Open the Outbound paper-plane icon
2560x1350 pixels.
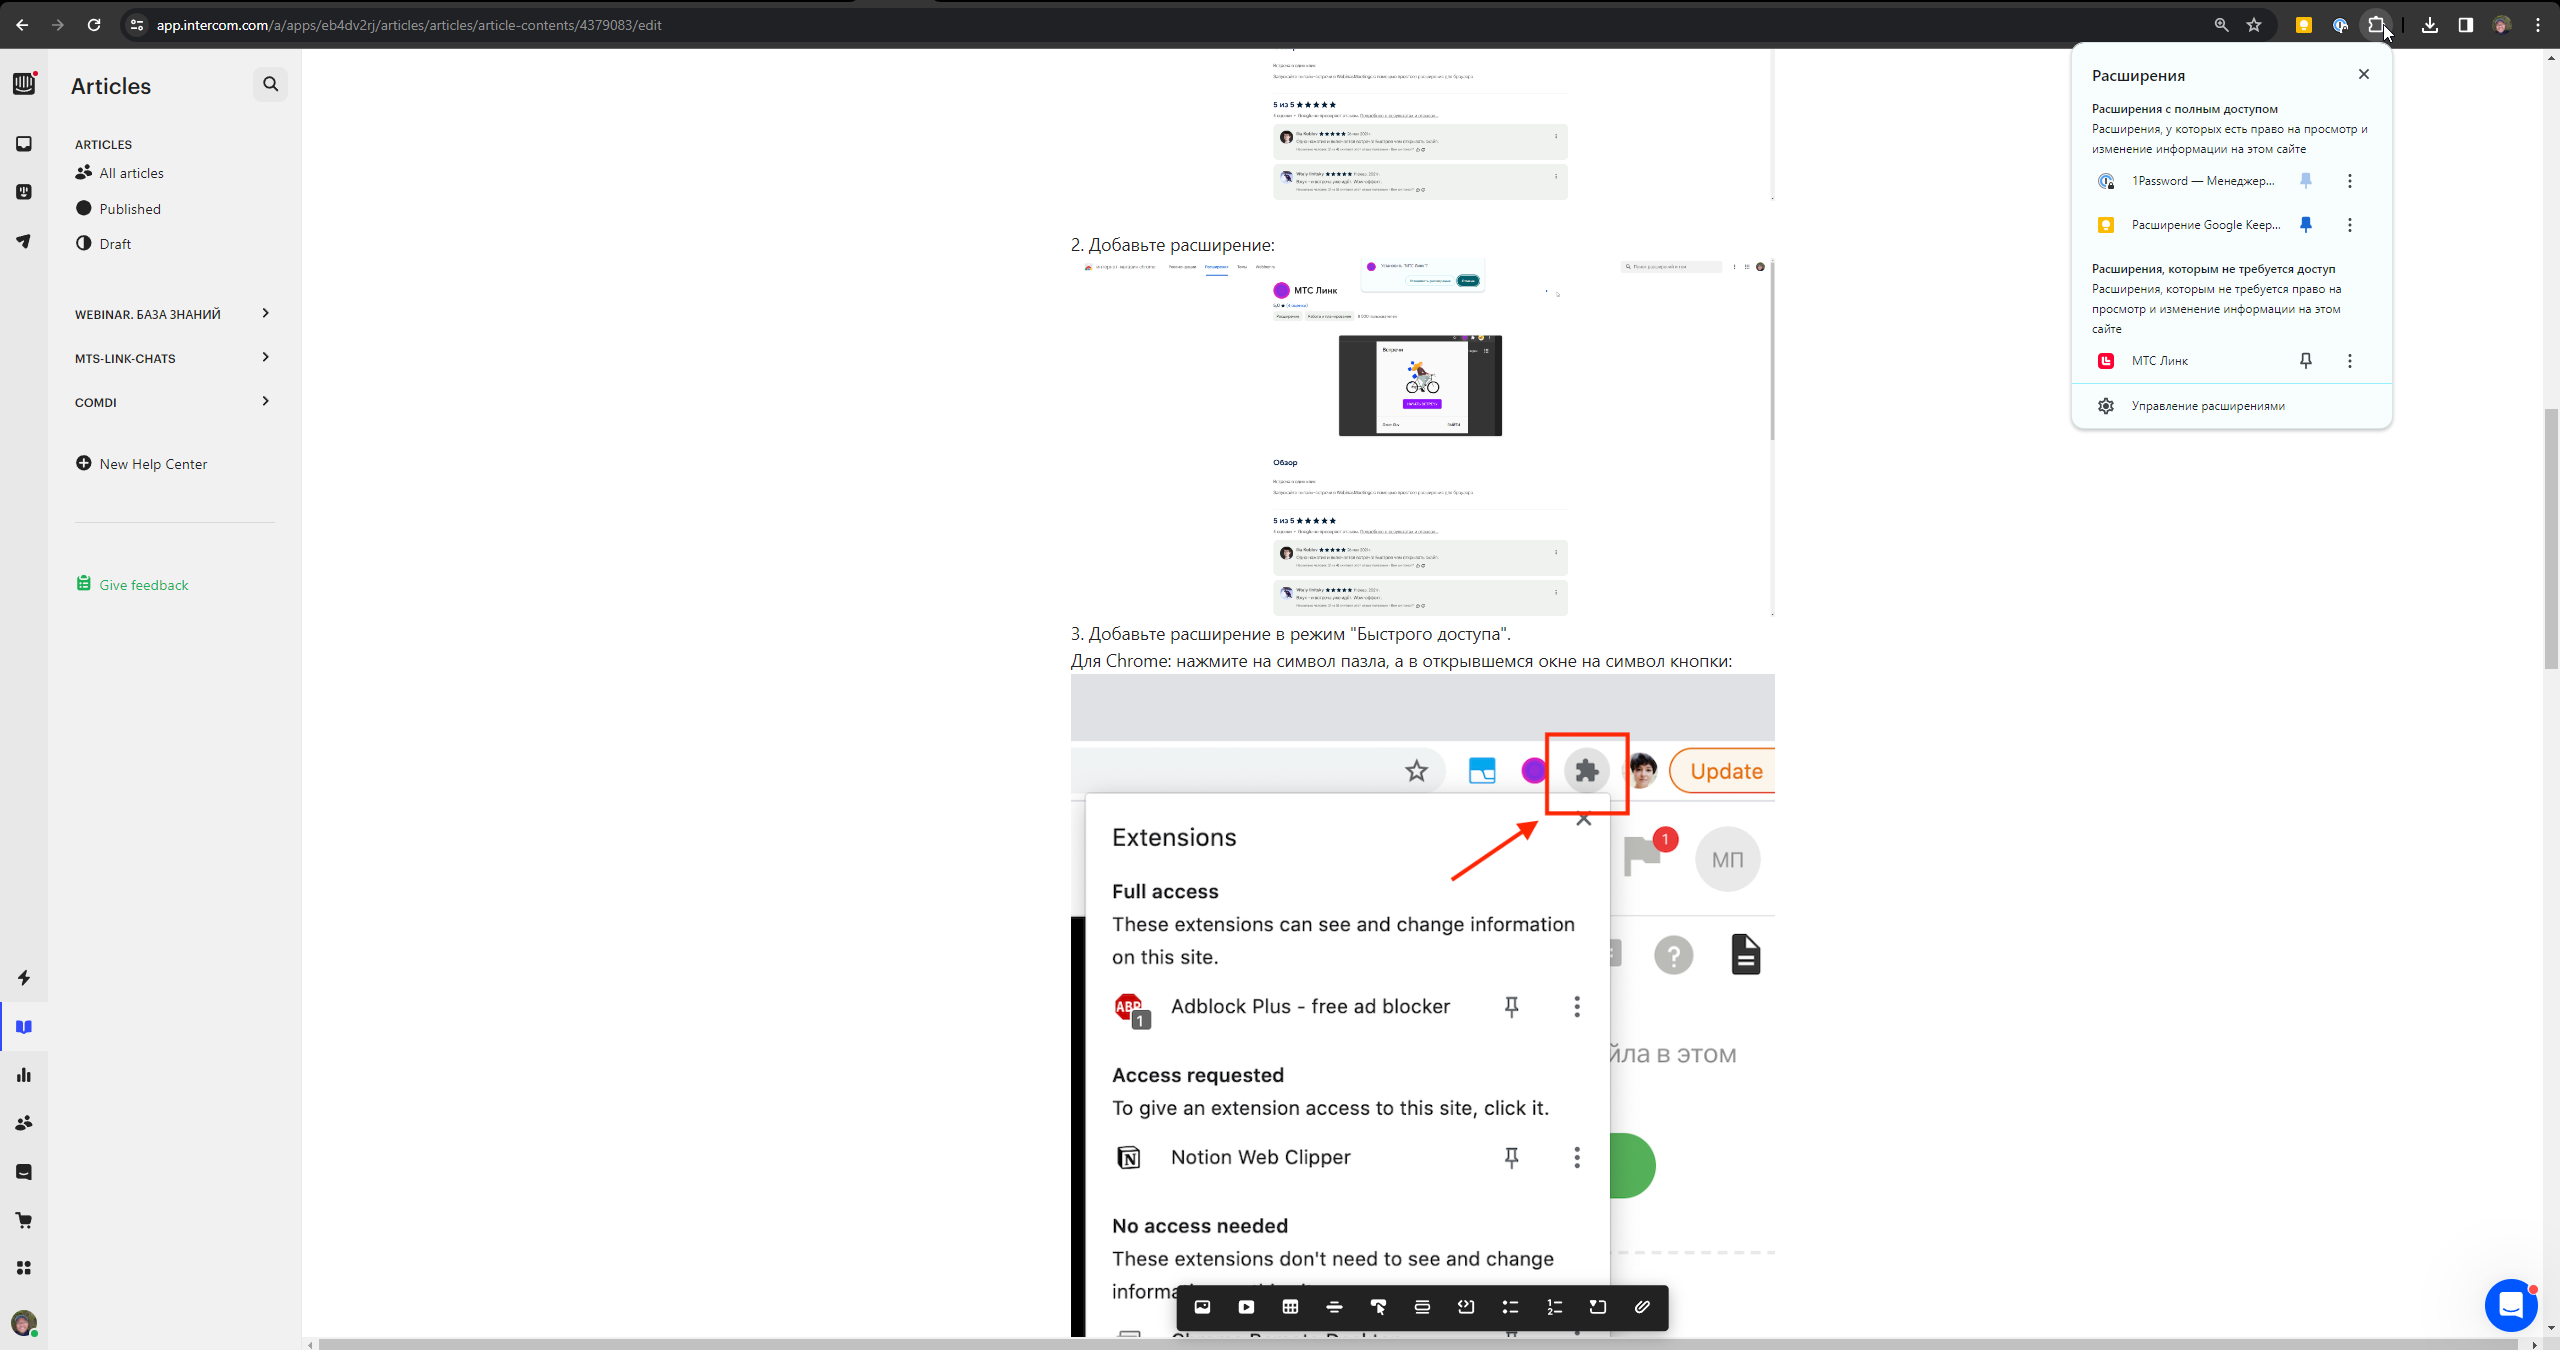(x=24, y=241)
